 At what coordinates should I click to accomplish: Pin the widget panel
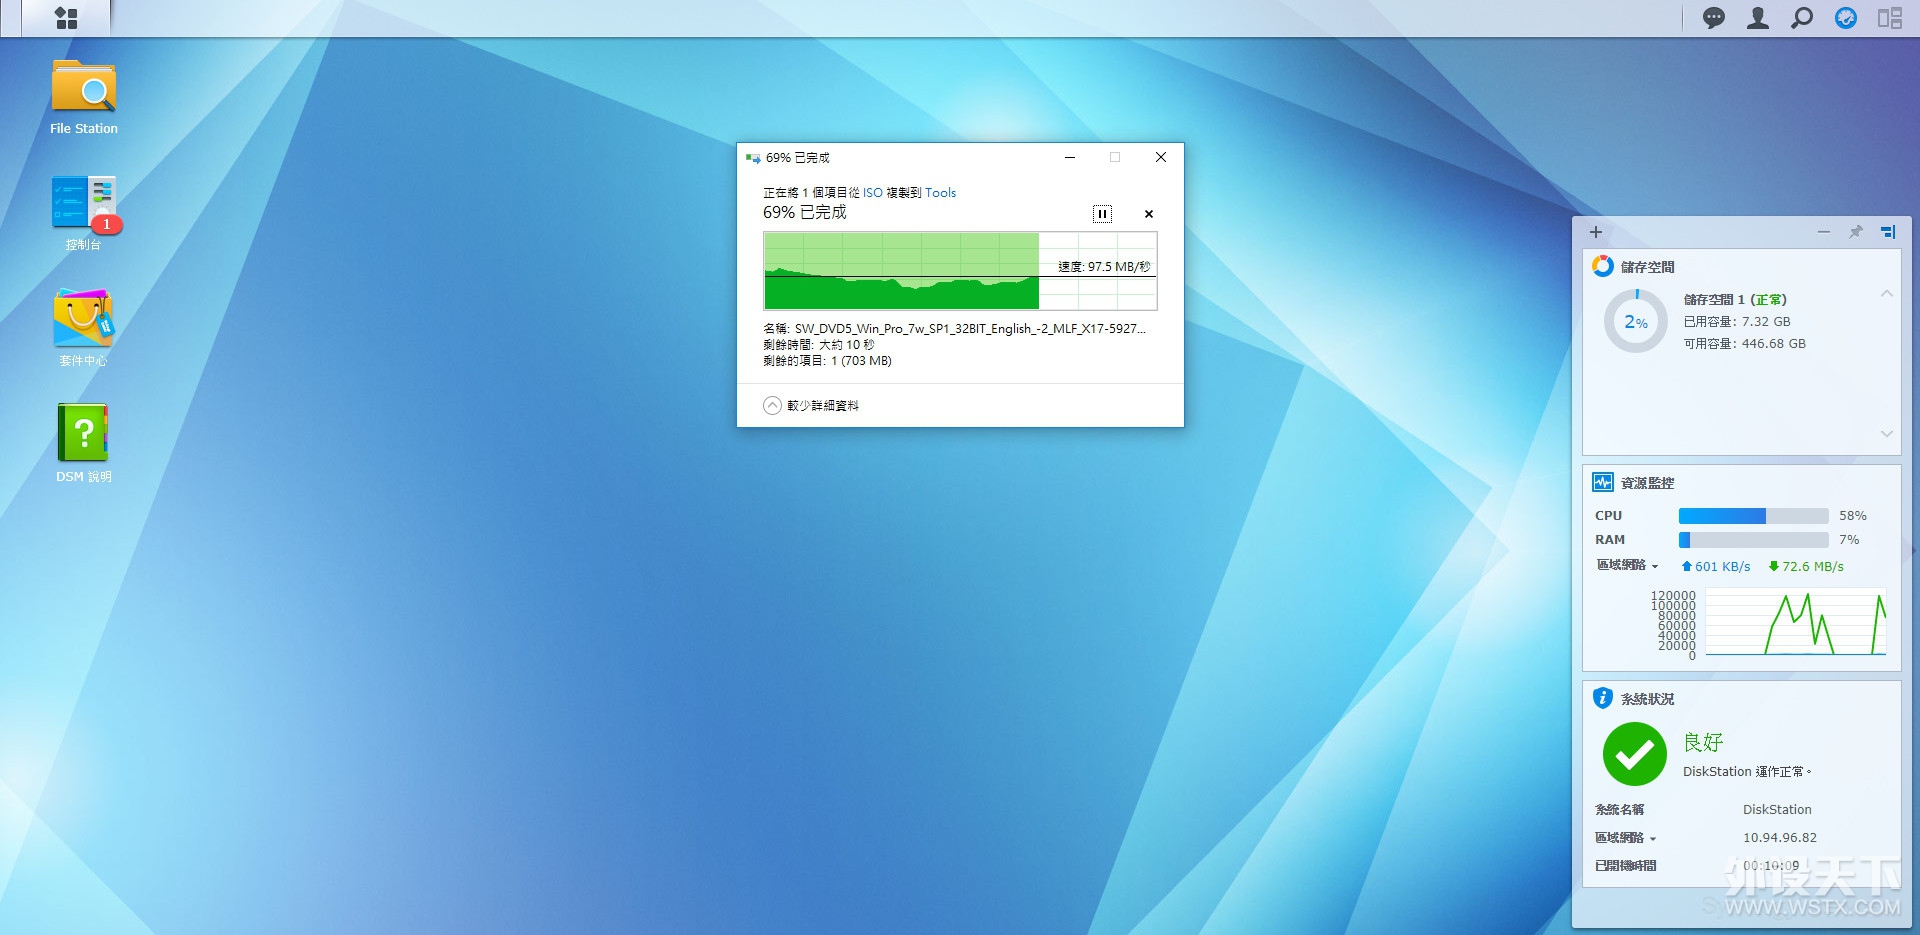pos(1856,232)
